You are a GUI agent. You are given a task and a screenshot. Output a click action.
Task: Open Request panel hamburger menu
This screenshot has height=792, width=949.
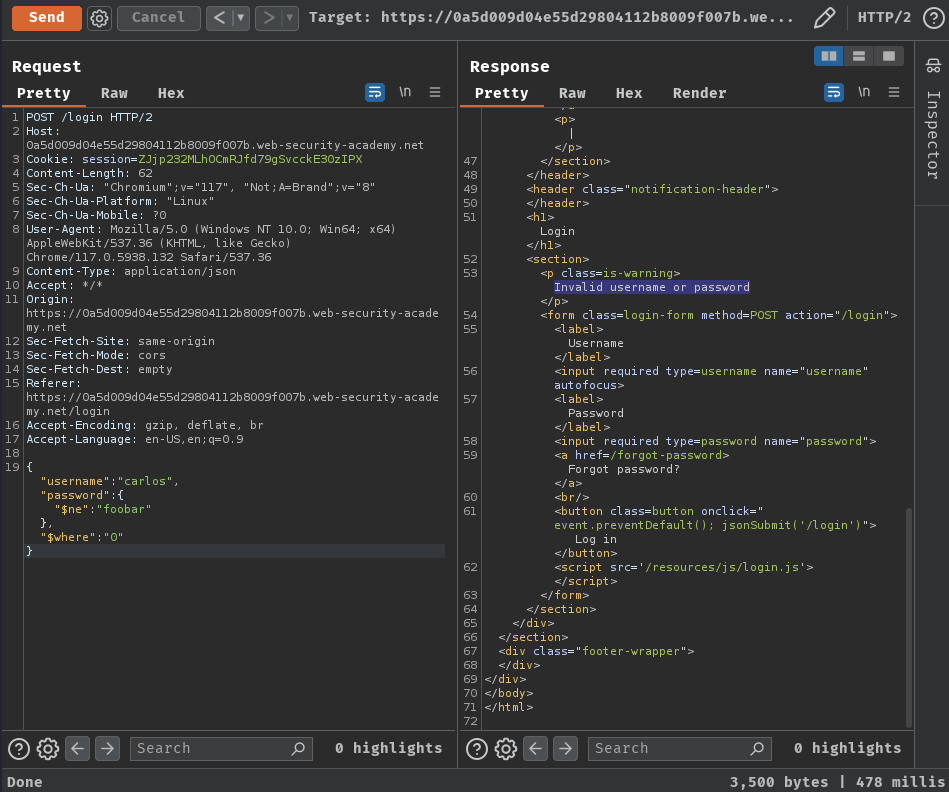[x=435, y=92]
